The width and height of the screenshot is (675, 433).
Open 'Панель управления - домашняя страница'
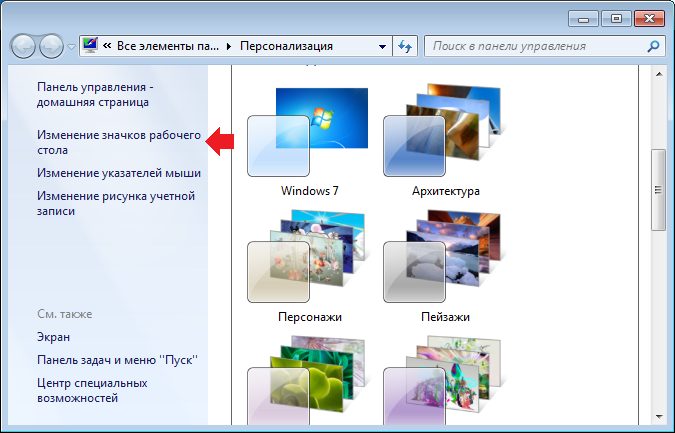[x=95, y=94]
